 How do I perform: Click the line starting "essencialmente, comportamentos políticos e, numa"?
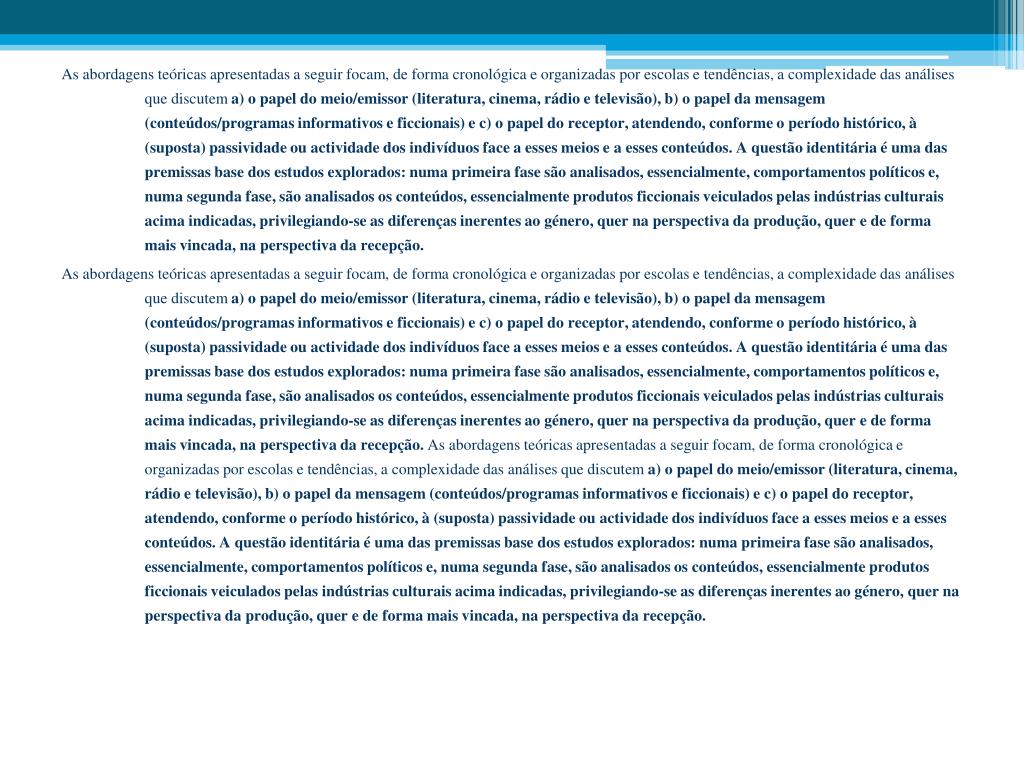click(537, 567)
